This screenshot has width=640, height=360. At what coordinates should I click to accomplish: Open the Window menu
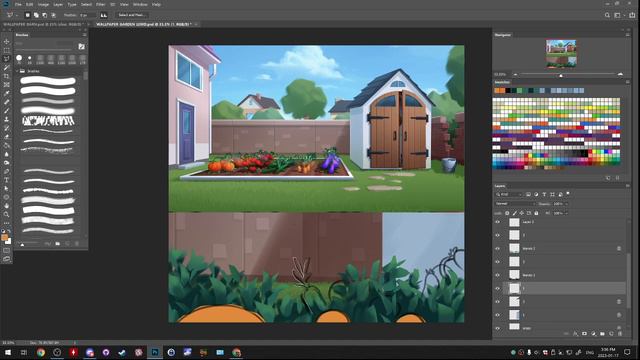click(x=140, y=4)
